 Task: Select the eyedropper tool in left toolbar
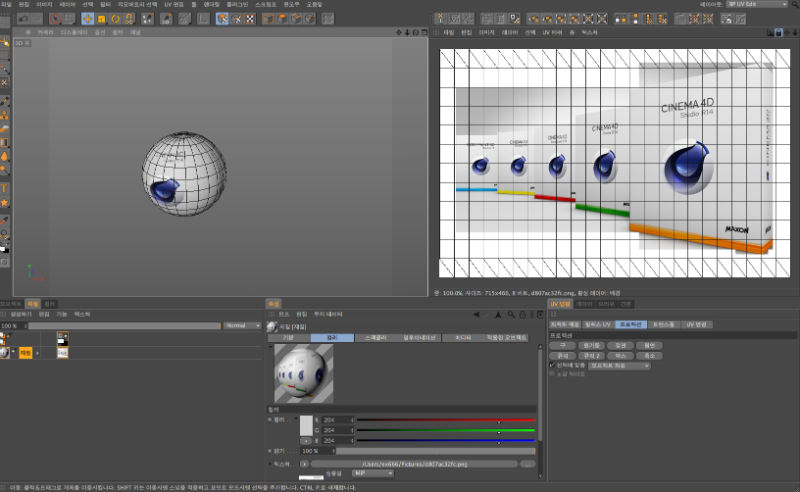click(4, 220)
